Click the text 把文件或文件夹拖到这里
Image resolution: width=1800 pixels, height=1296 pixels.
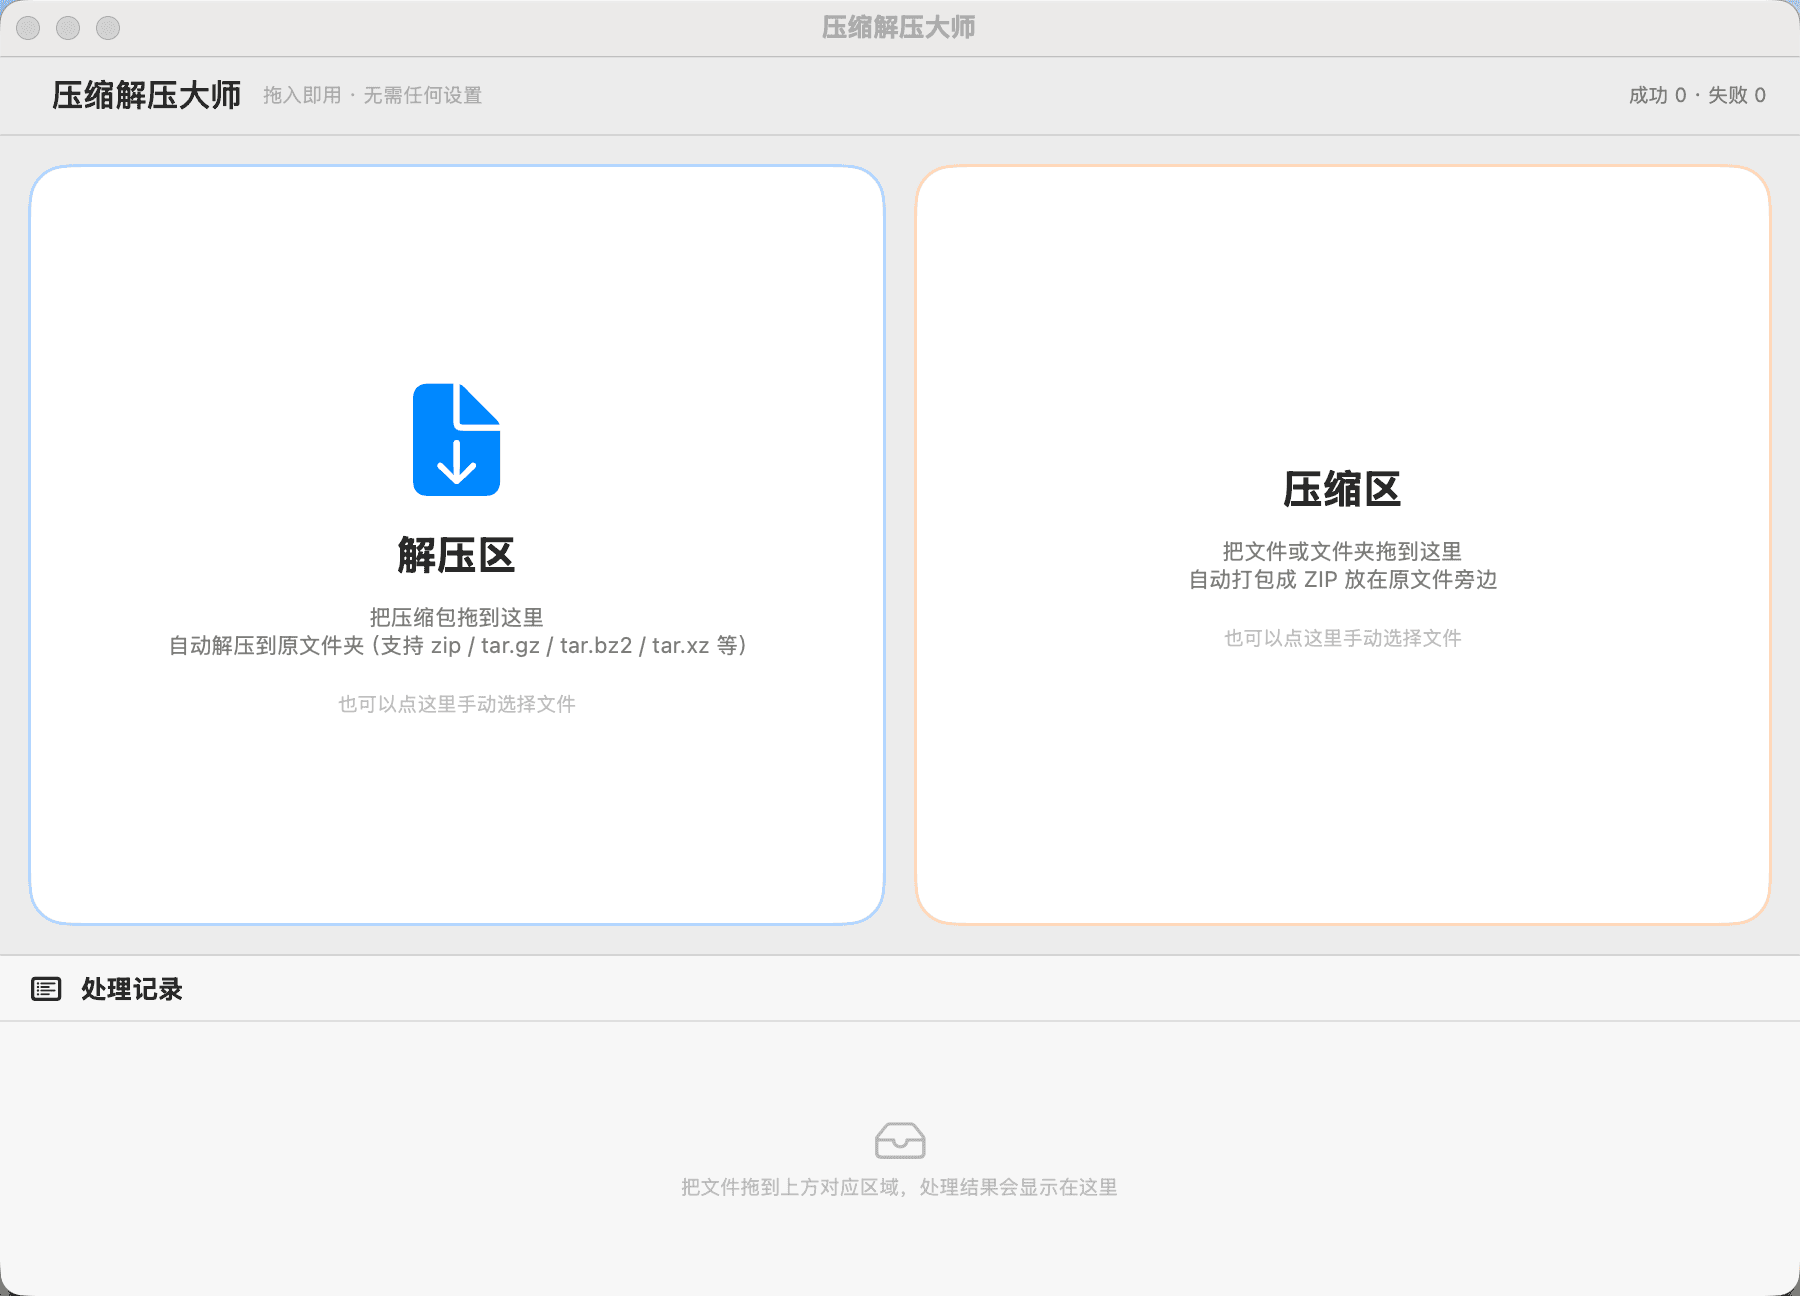pos(1342,551)
